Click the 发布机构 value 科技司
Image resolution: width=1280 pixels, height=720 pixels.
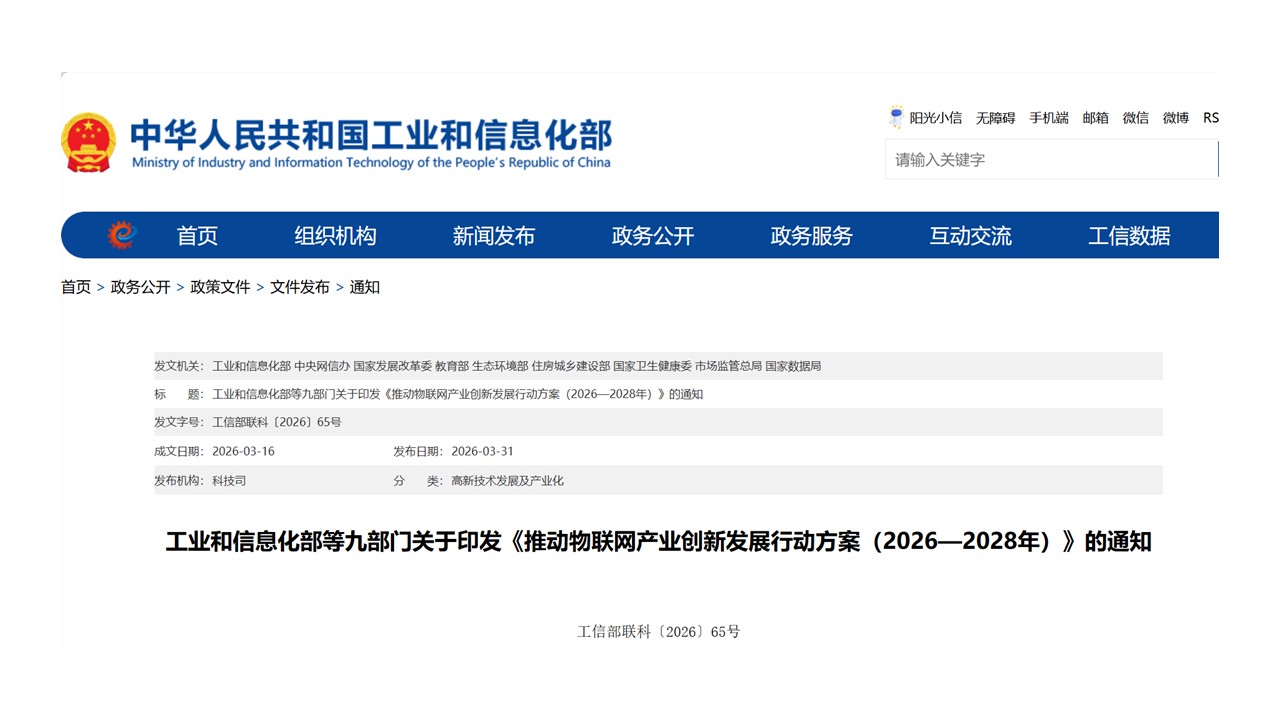pos(229,480)
